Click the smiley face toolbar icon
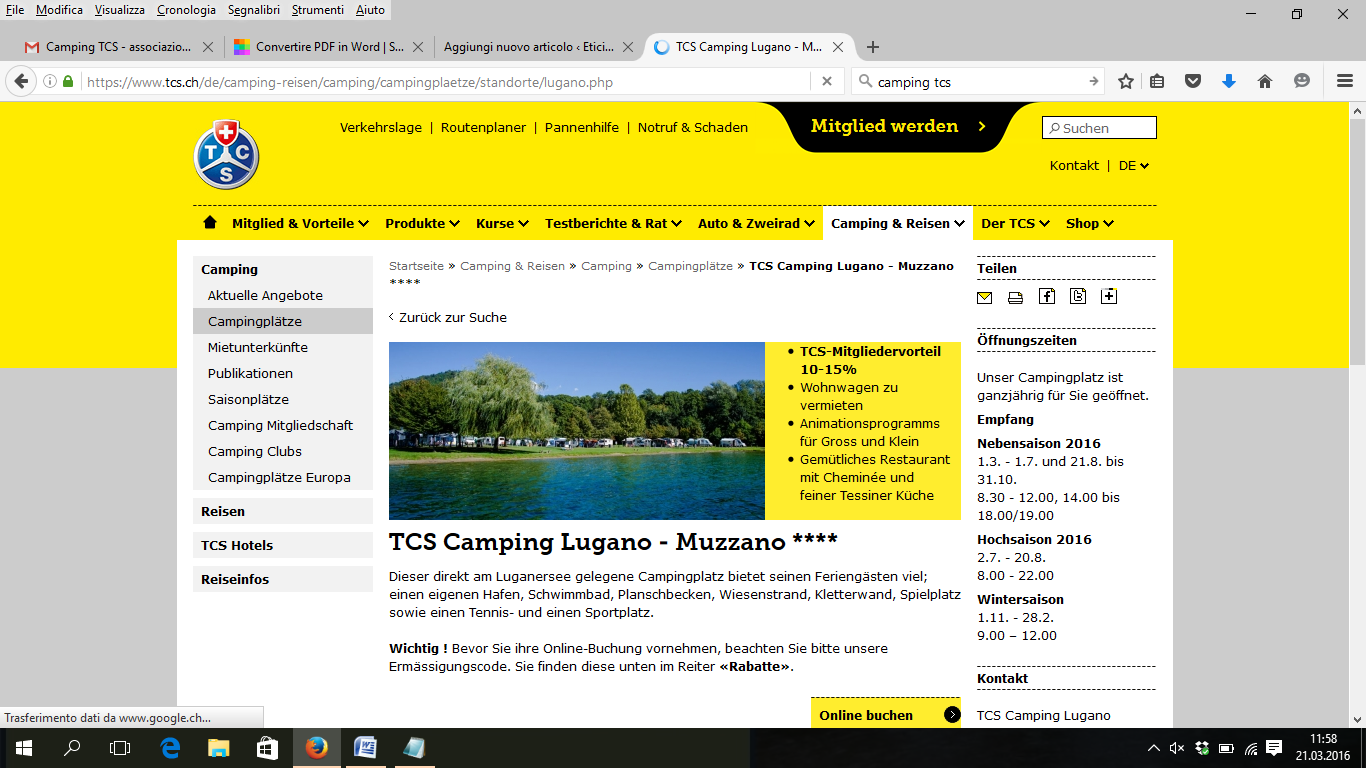1366x768 pixels. point(1302,82)
